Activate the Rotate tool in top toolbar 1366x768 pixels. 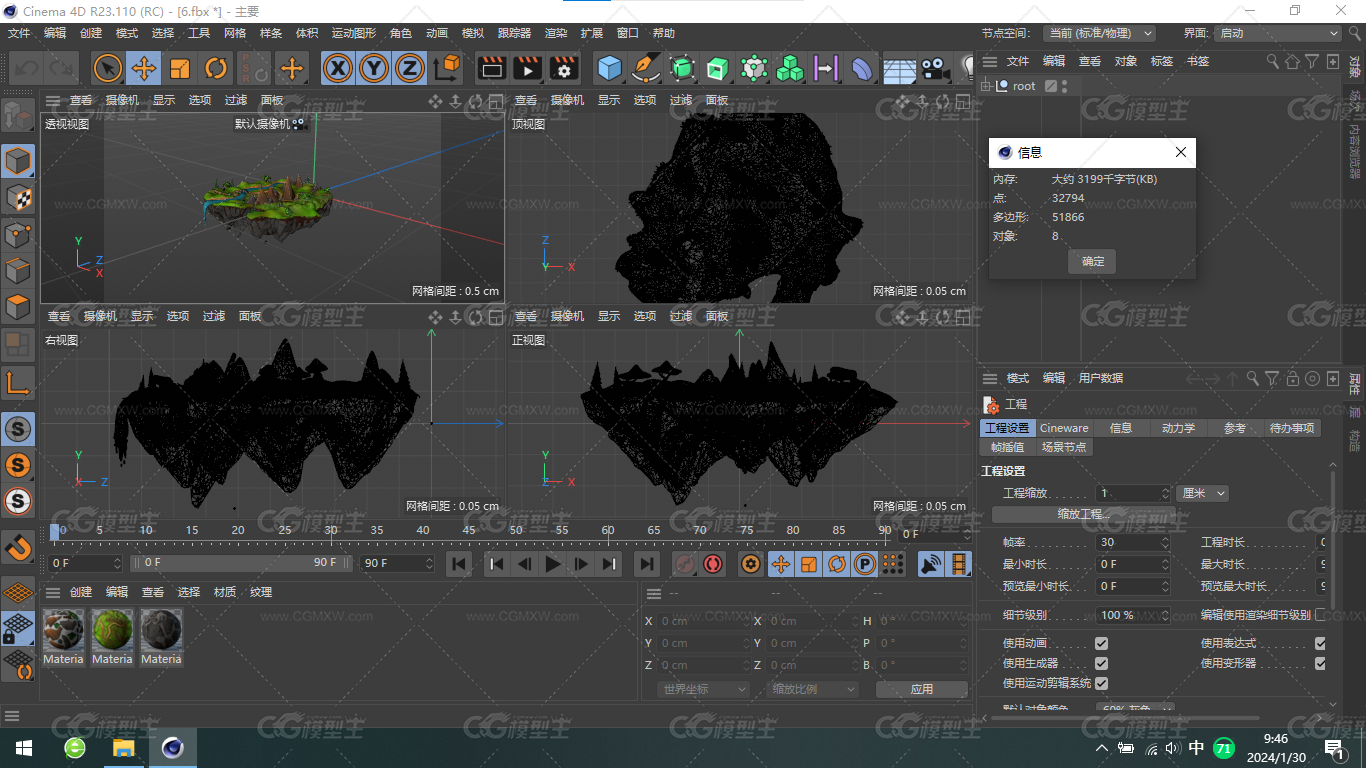(216, 68)
